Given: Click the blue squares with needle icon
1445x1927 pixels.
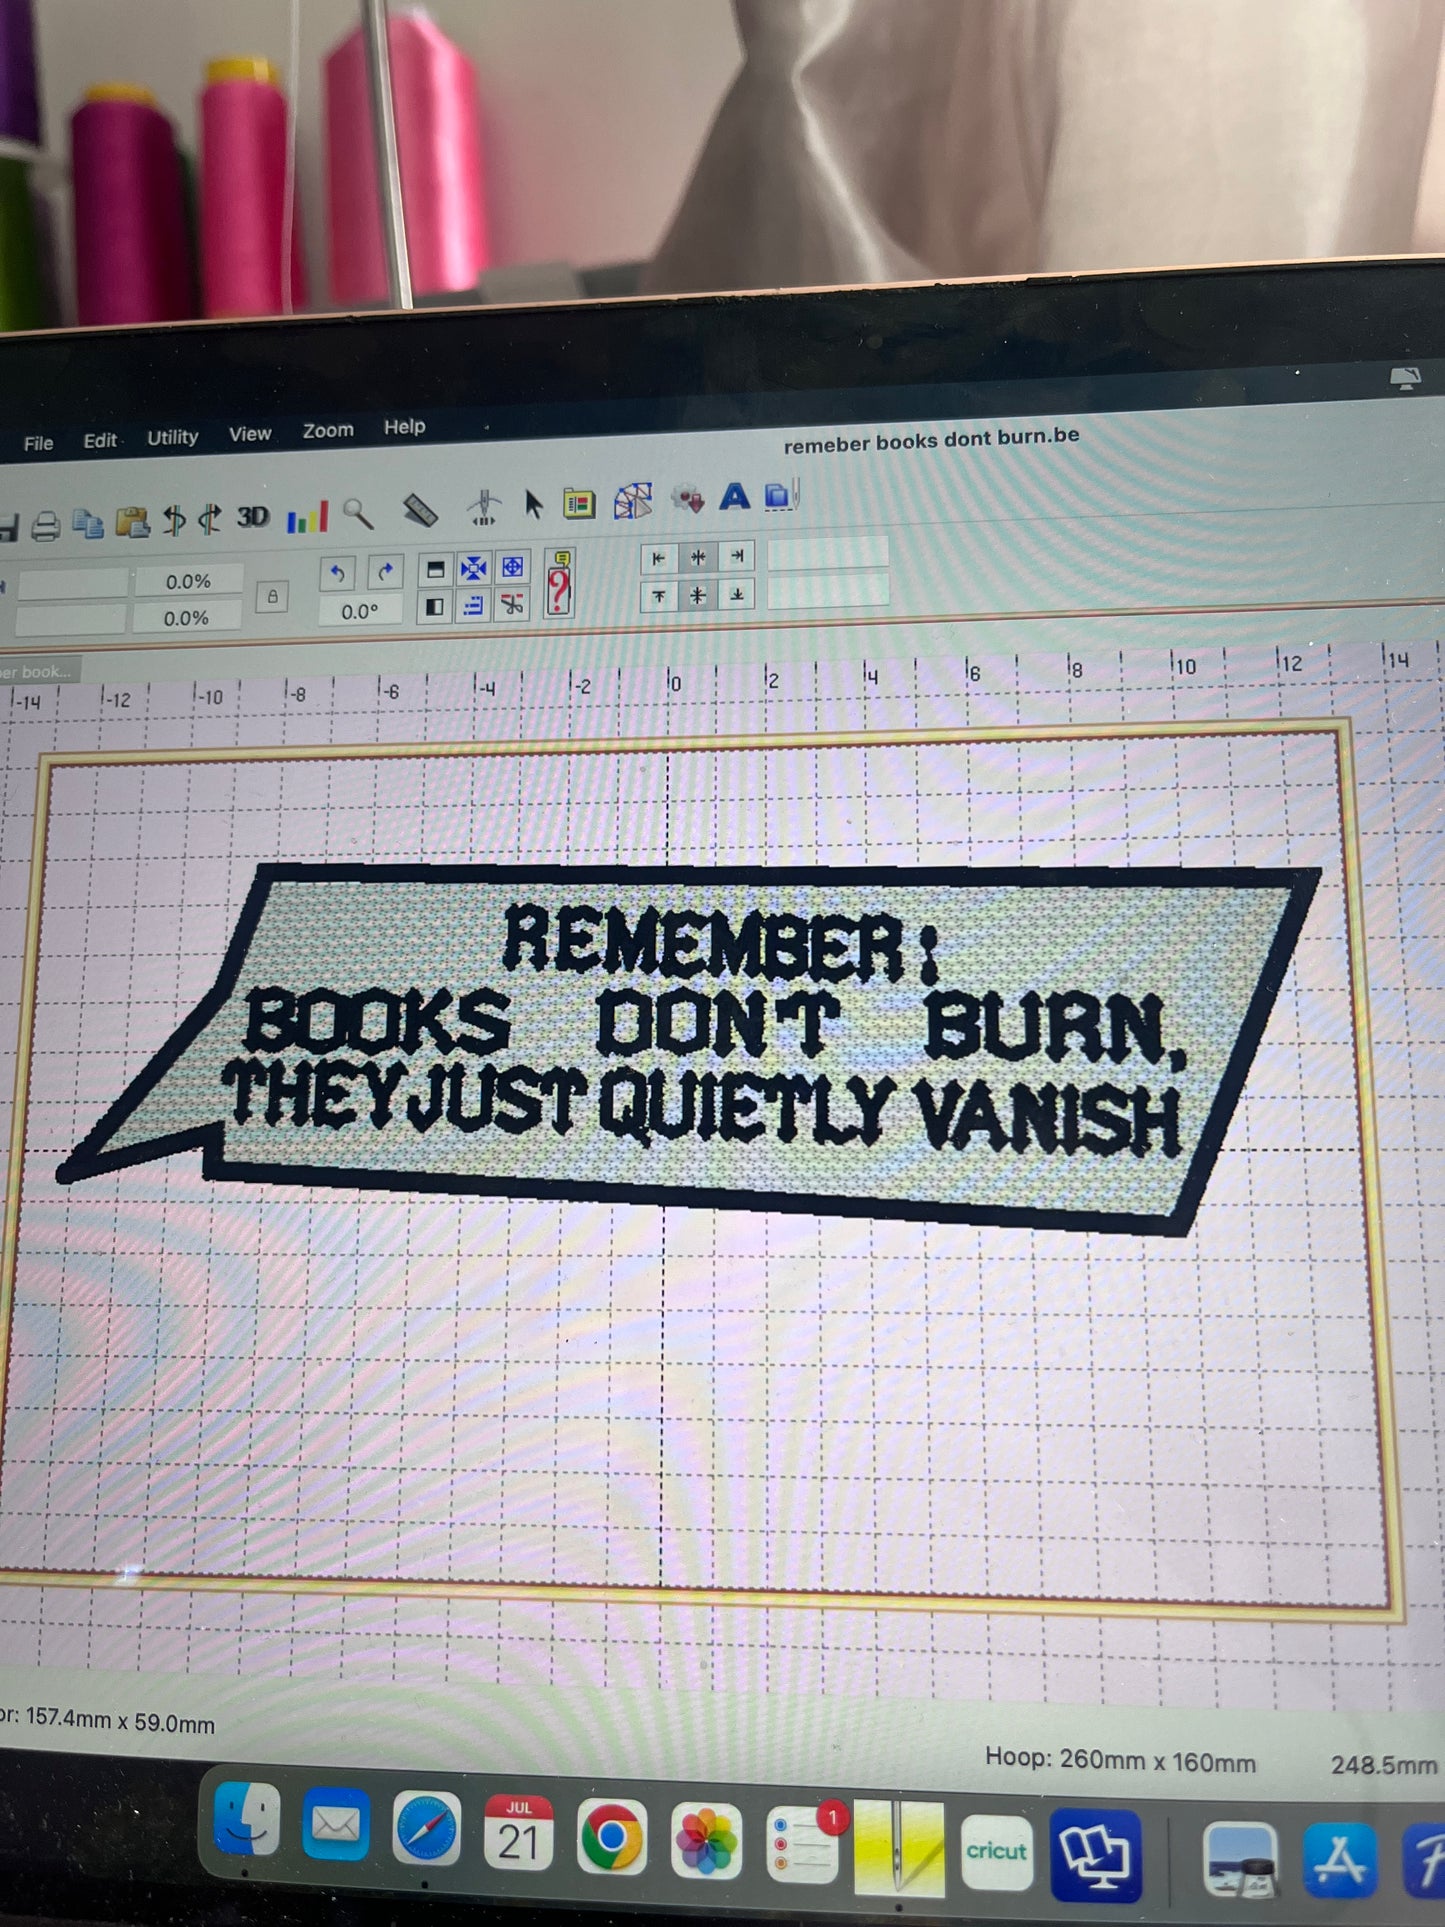Looking at the screenshot, I should tap(782, 494).
